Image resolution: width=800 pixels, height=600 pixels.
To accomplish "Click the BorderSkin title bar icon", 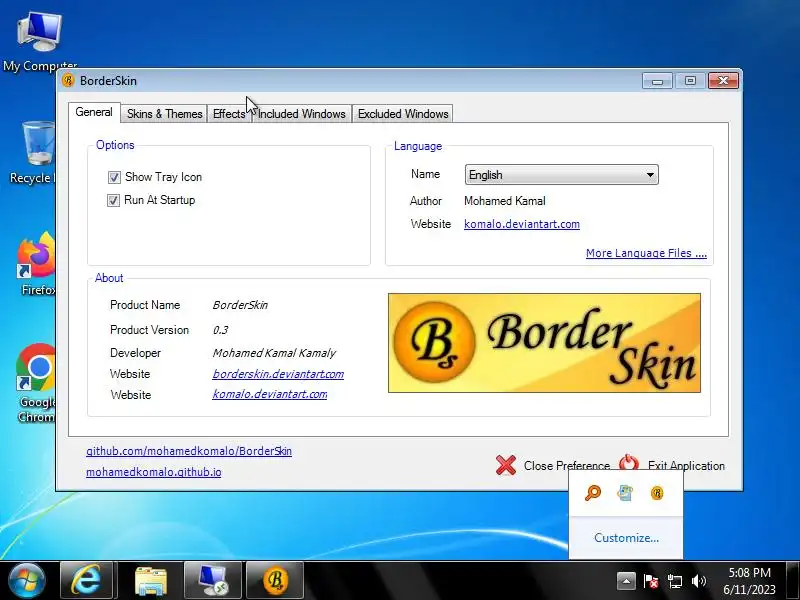I will pyautogui.click(x=68, y=81).
